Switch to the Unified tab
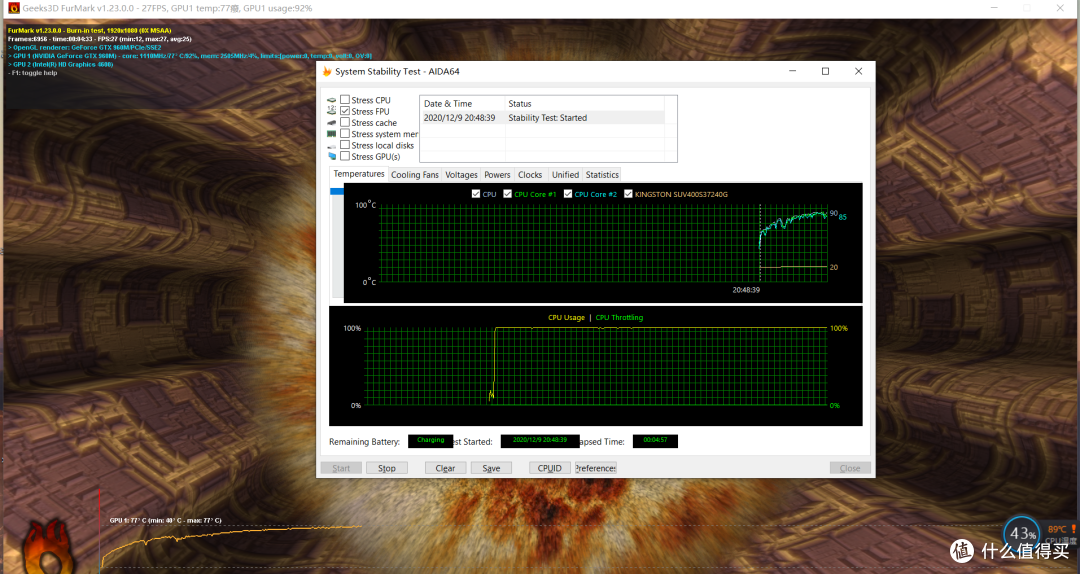 point(565,174)
